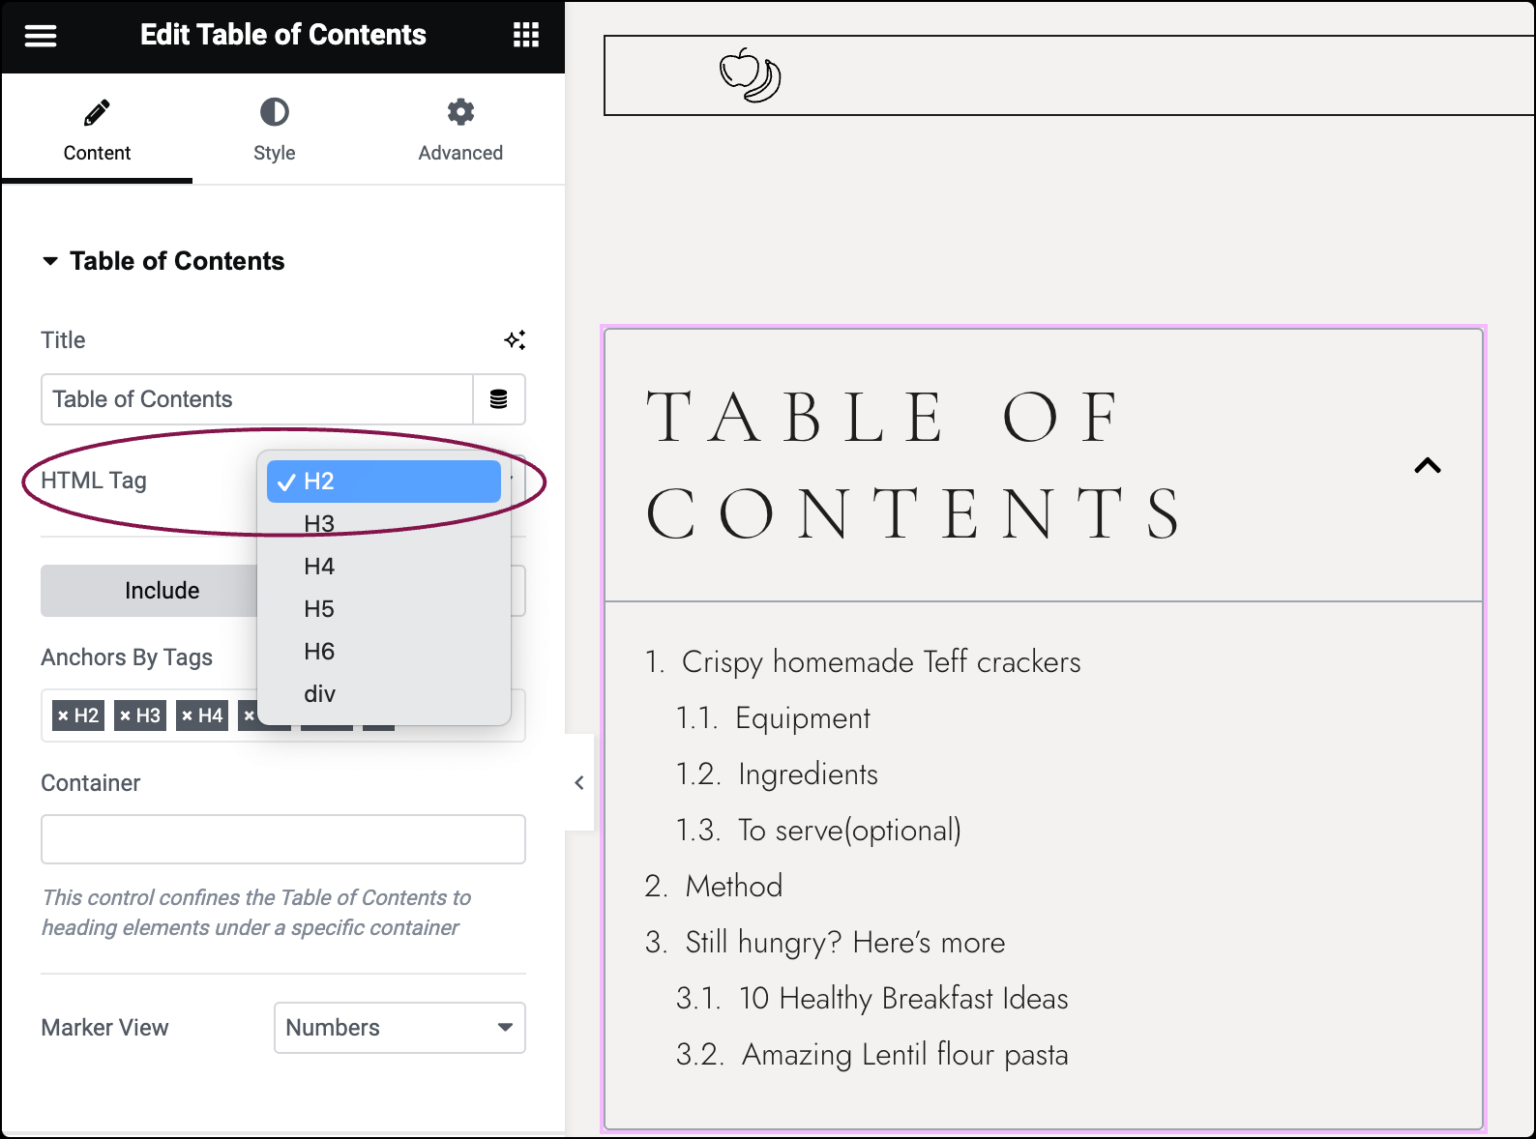Collapse the Table of Contents widget on canvas
The image size is (1536, 1139).
pos(1427,465)
